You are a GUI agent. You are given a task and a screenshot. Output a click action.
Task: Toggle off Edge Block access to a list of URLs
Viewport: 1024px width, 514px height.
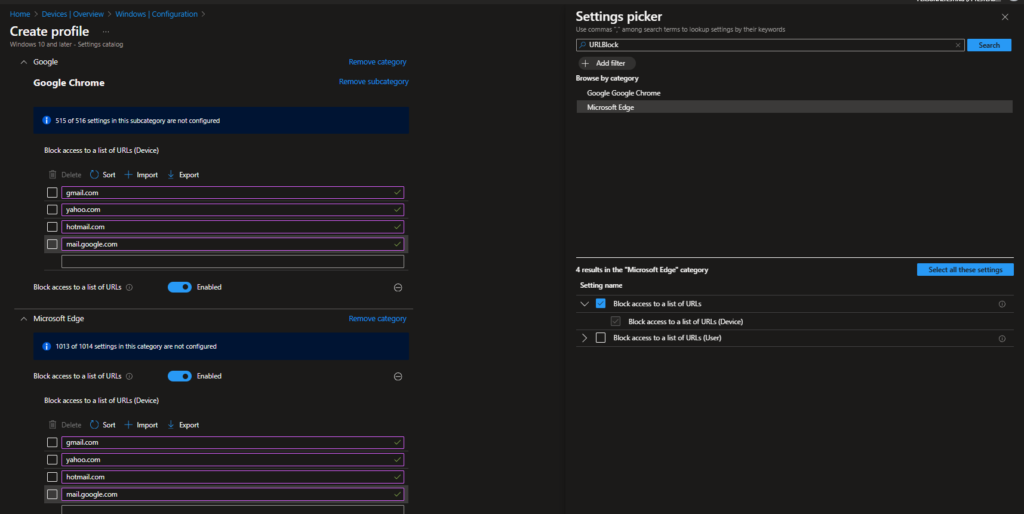180,376
